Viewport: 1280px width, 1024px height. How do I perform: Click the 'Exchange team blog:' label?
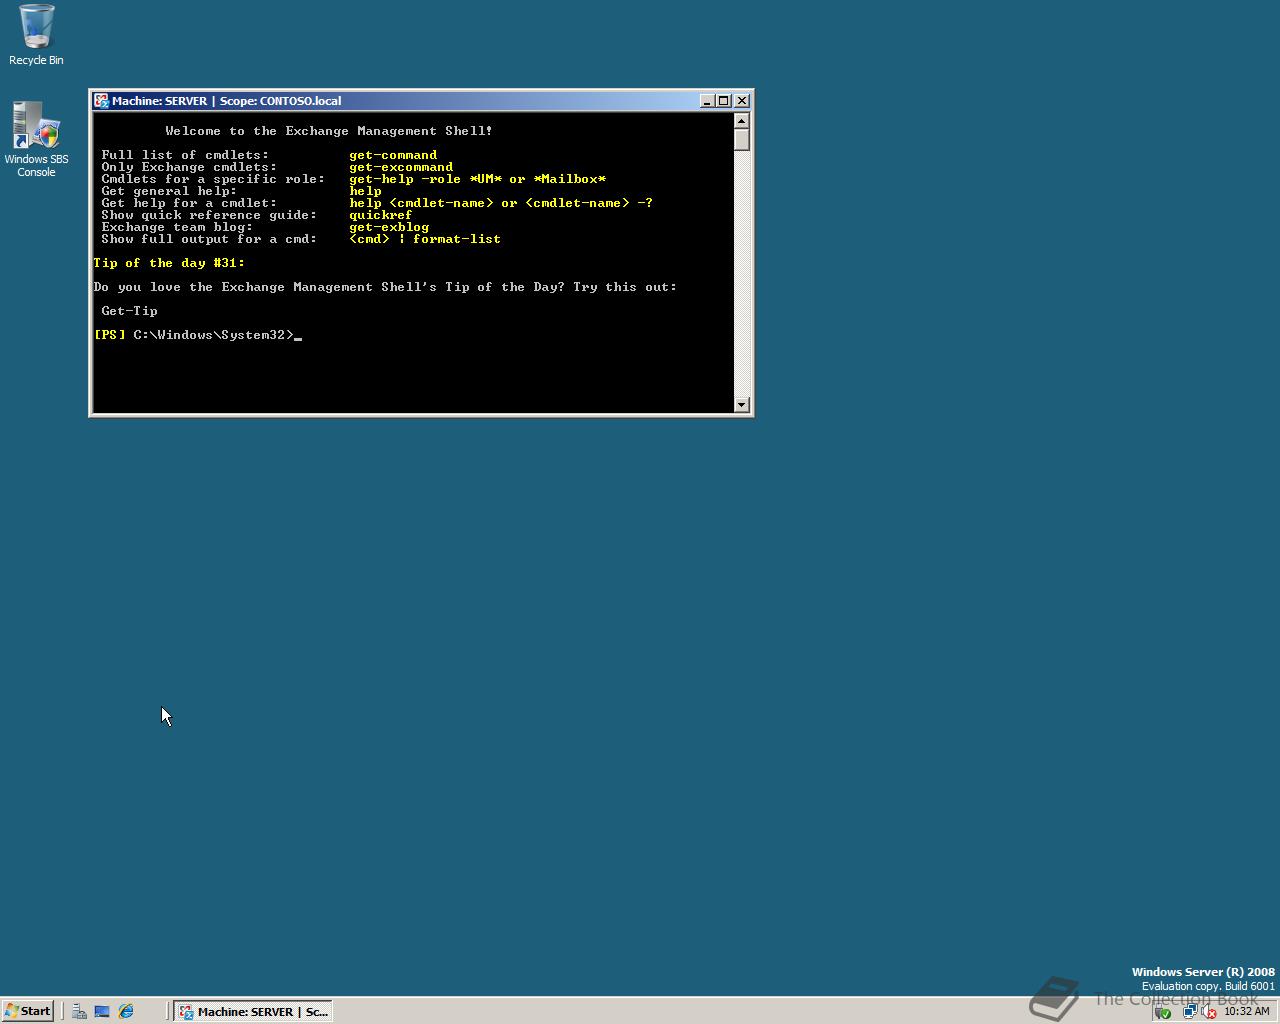pos(177,227)
